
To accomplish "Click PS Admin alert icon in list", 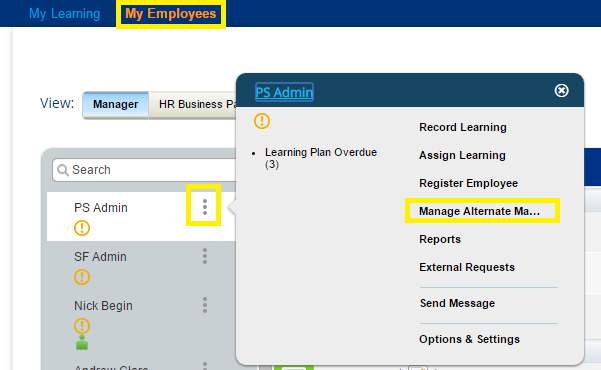I will tap(82, 228).
